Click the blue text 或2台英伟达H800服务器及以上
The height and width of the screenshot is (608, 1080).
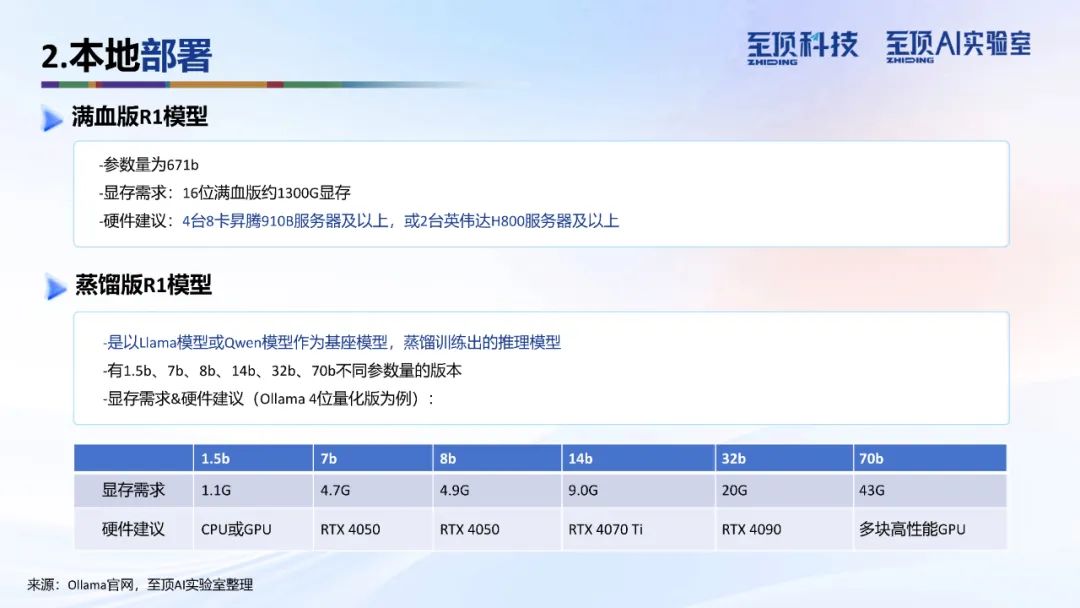pyautogui.click(x=511, y=221)
